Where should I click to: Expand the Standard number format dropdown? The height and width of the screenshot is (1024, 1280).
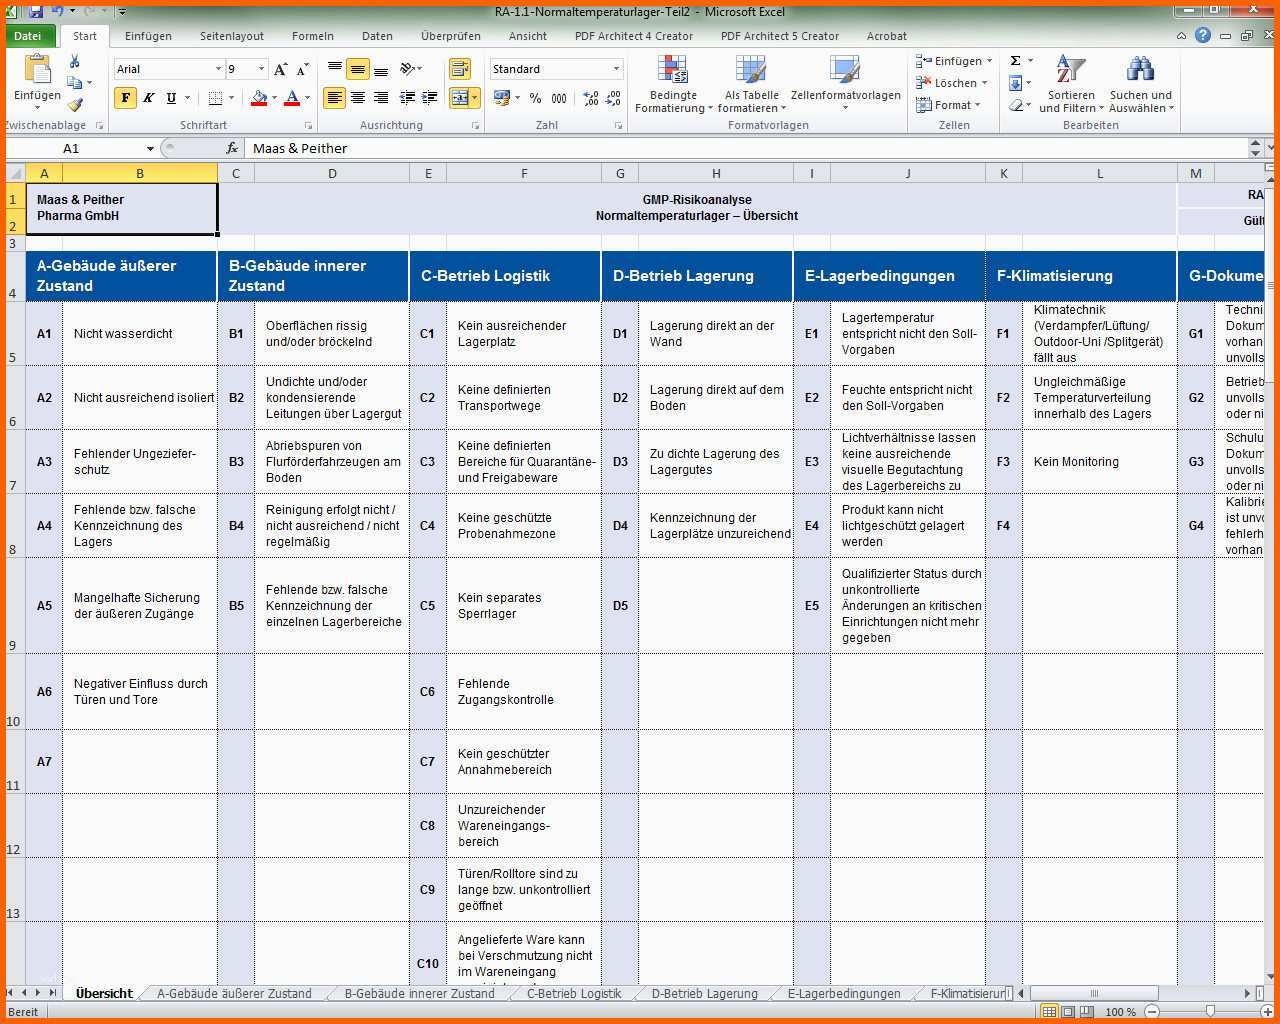pyautogui.click(x=616, y=69)
